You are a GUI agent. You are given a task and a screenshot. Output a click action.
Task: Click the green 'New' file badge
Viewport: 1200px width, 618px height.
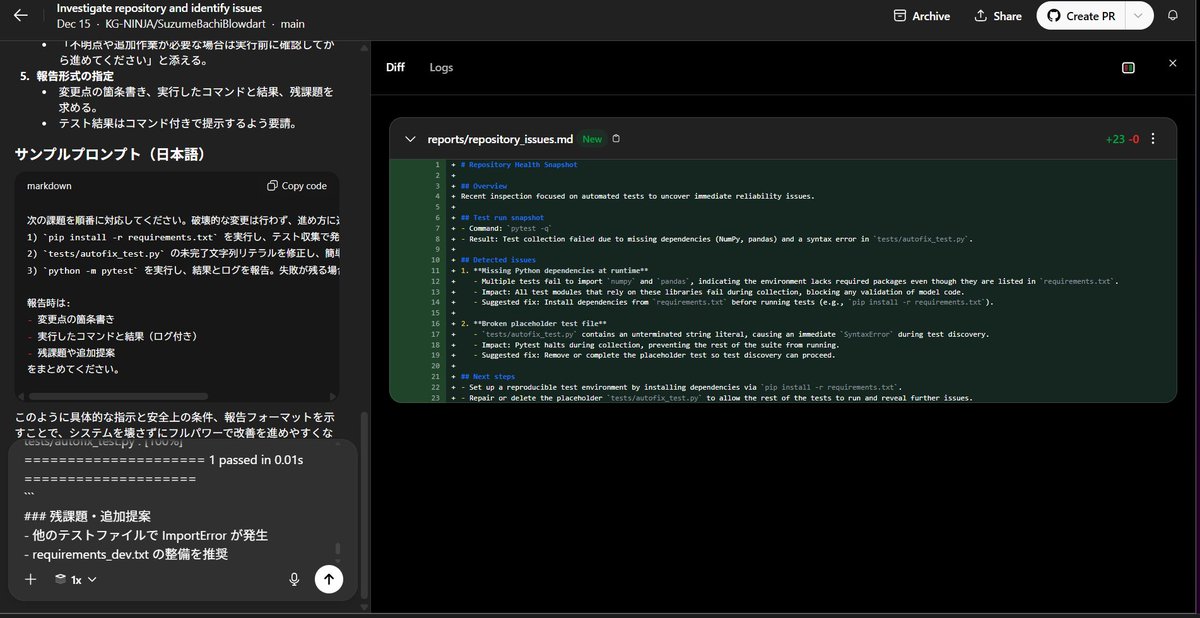592,139
